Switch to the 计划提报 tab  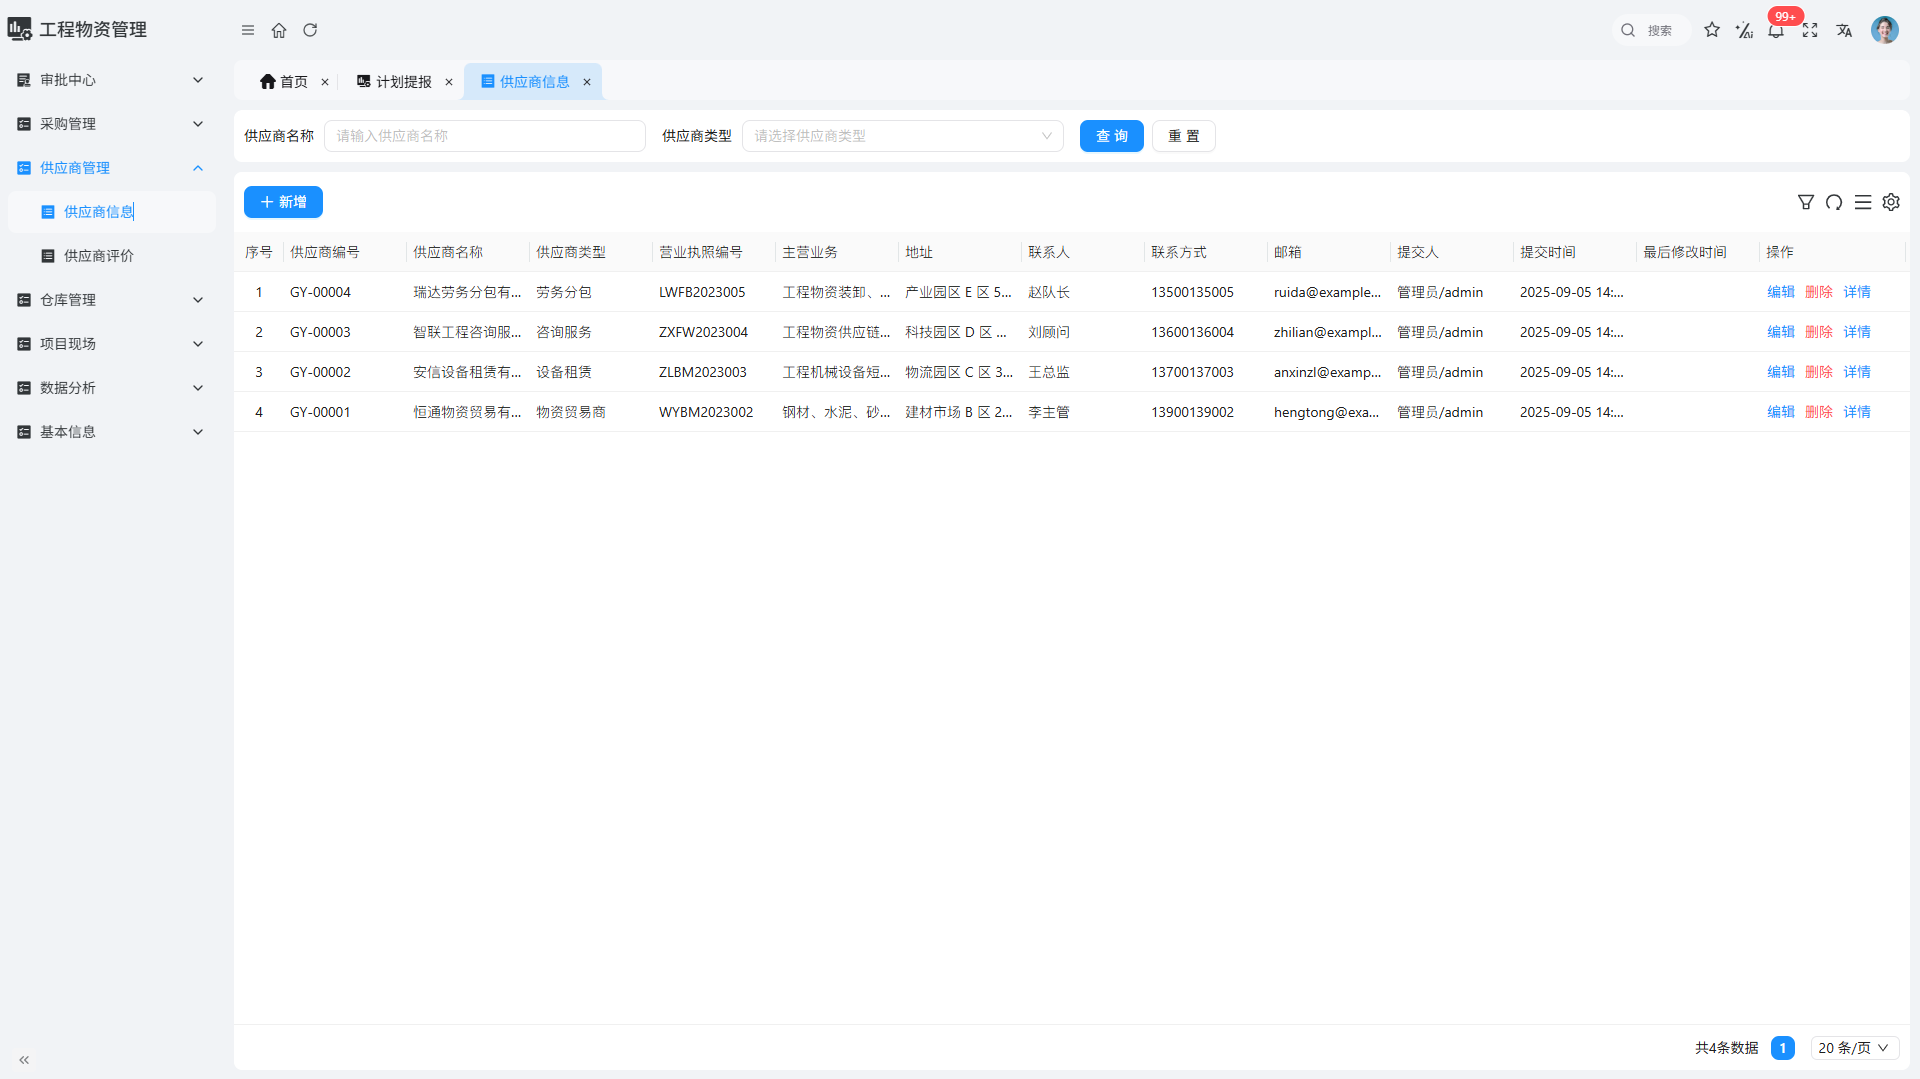(x=403, y=82)
